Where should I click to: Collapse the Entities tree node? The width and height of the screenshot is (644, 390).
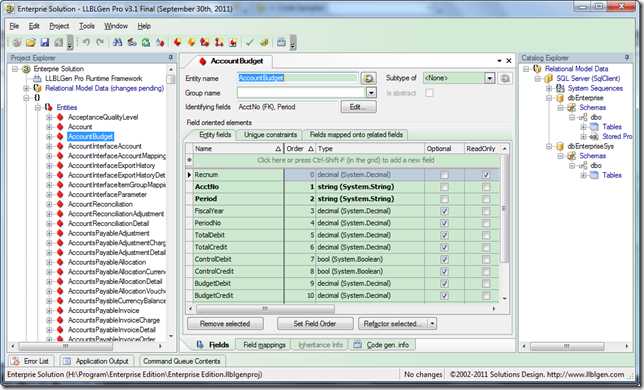tap(38, 108)
